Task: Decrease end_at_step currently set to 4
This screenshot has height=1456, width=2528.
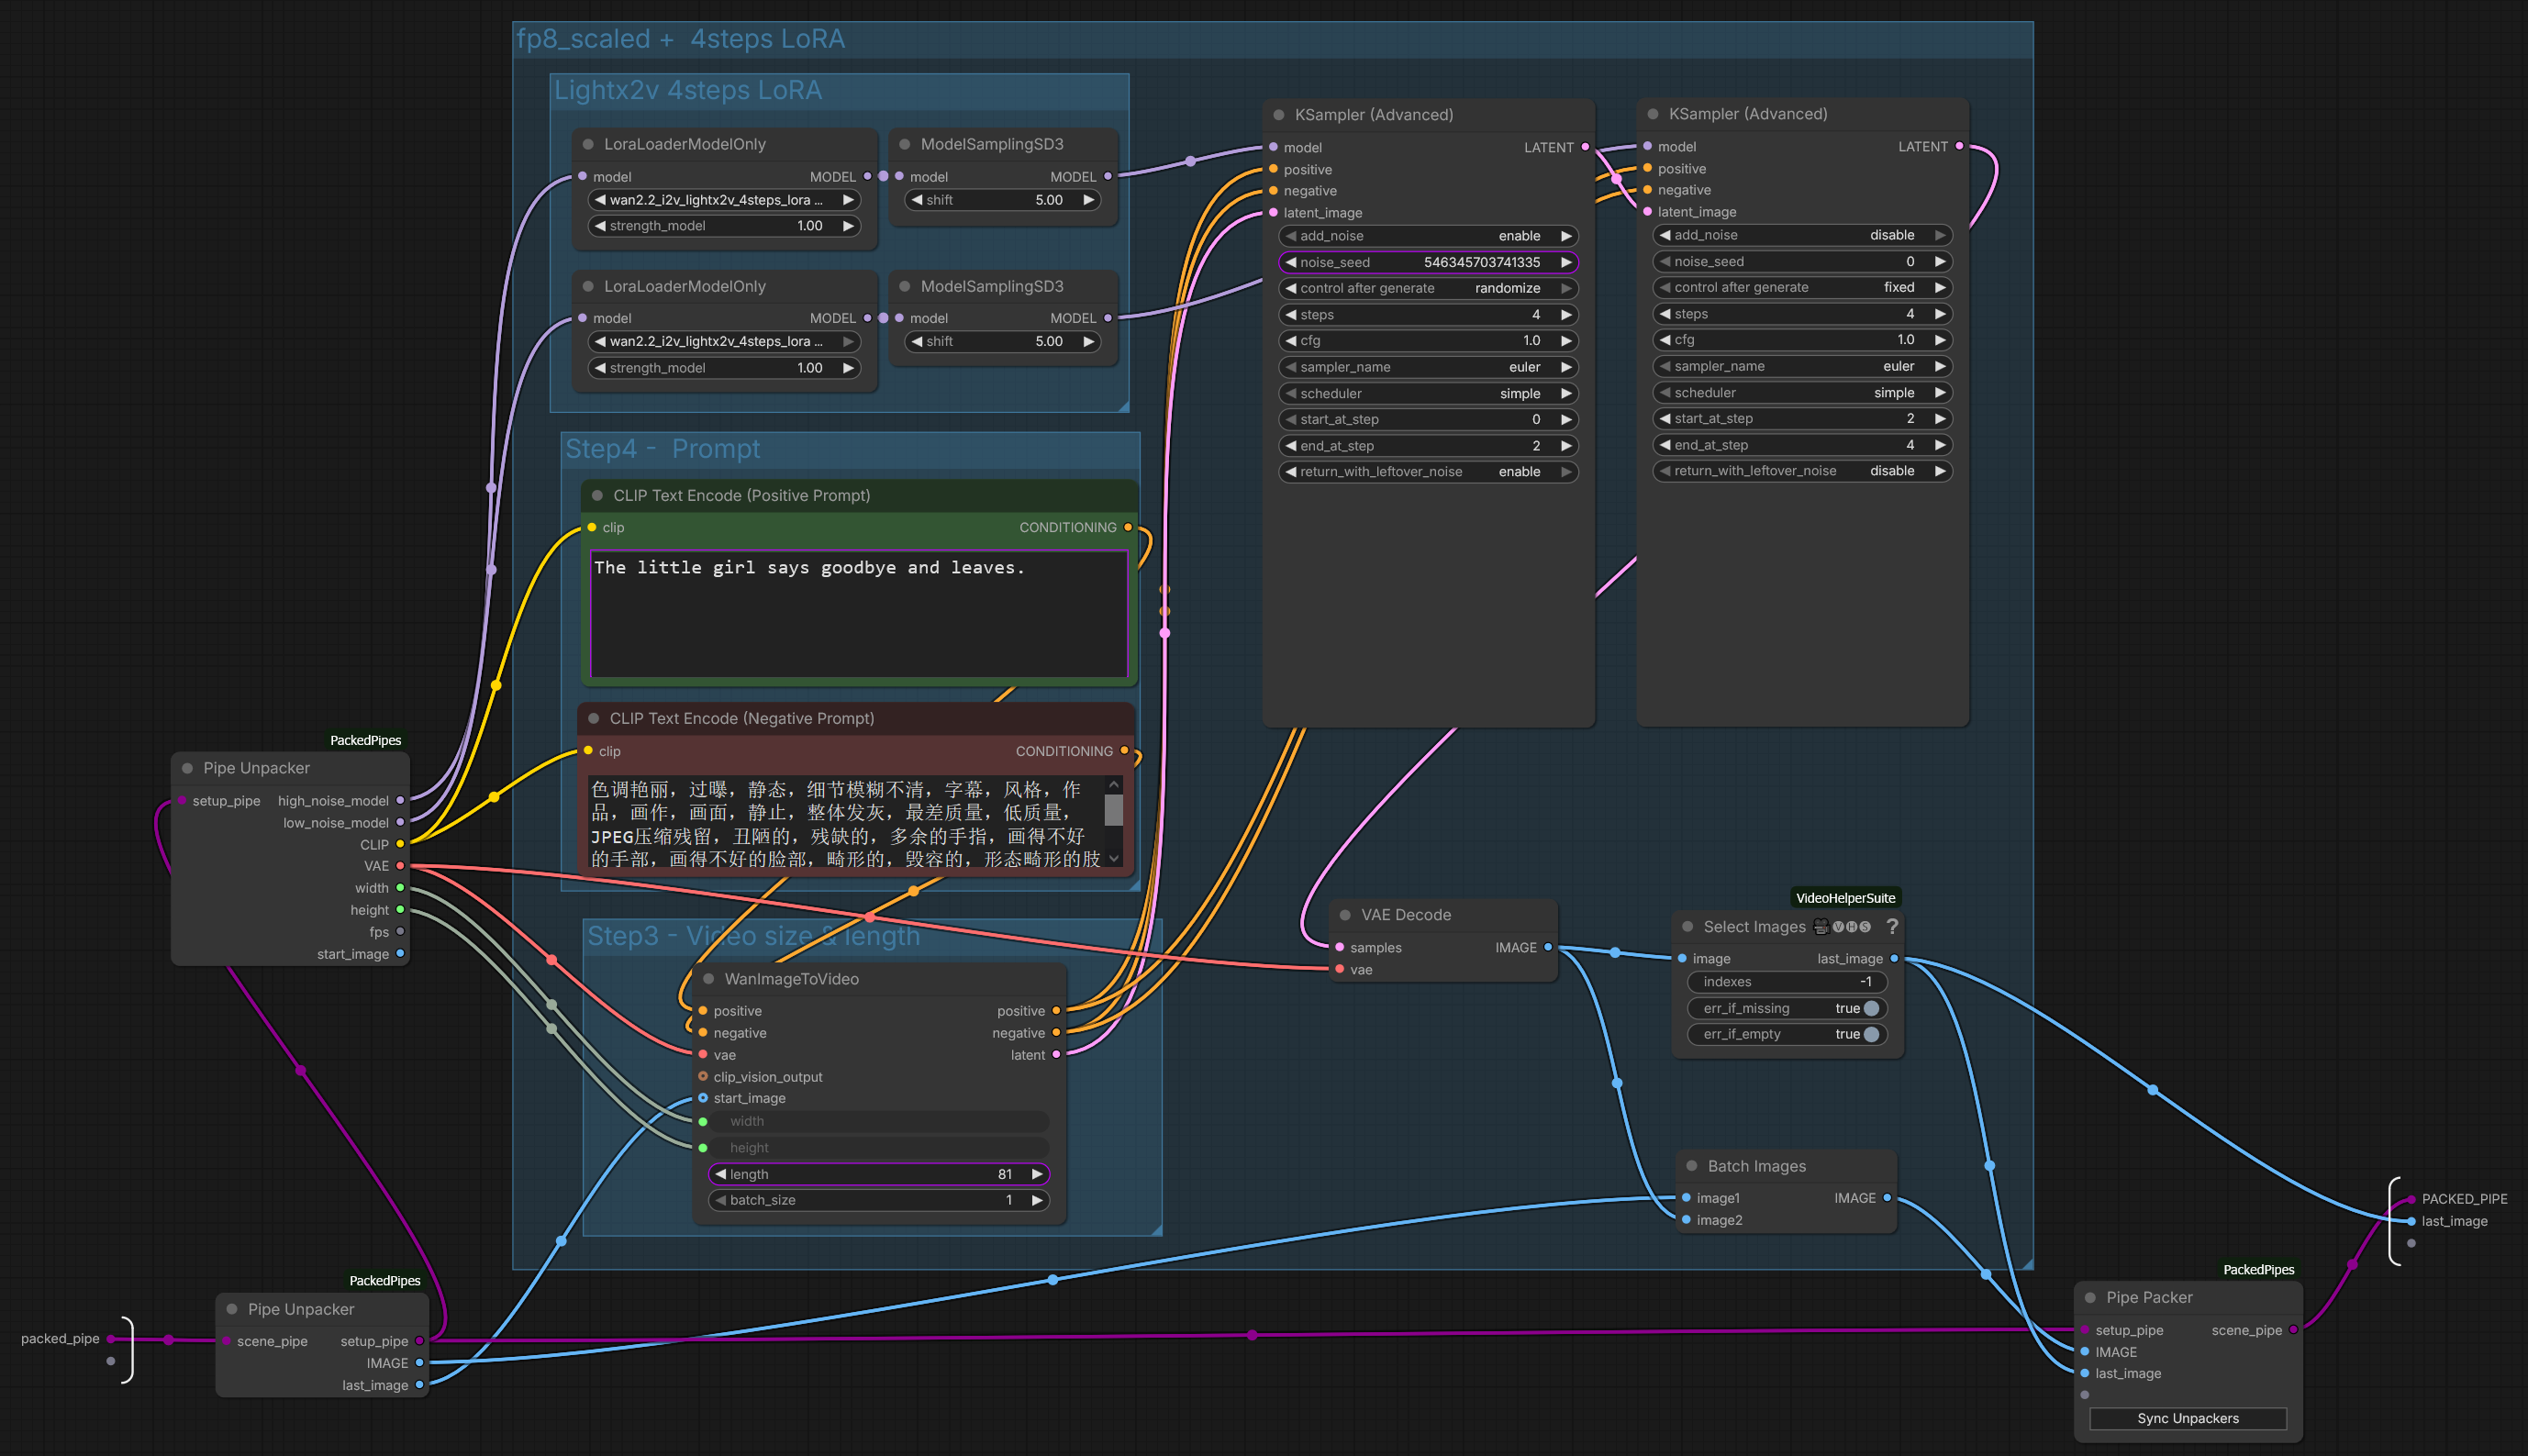Action: [x=1665, y=445]
